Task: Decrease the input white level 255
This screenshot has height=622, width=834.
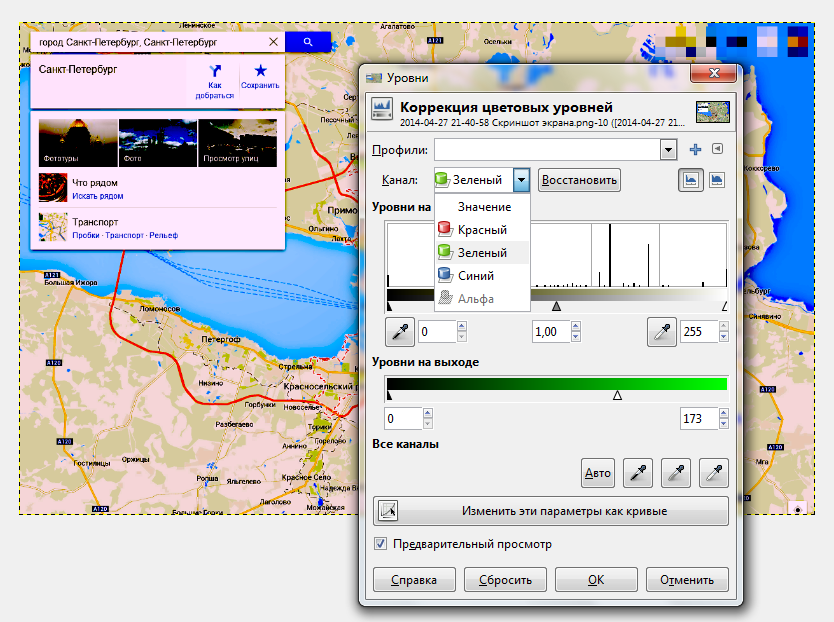Action: [x=723, y=337]
